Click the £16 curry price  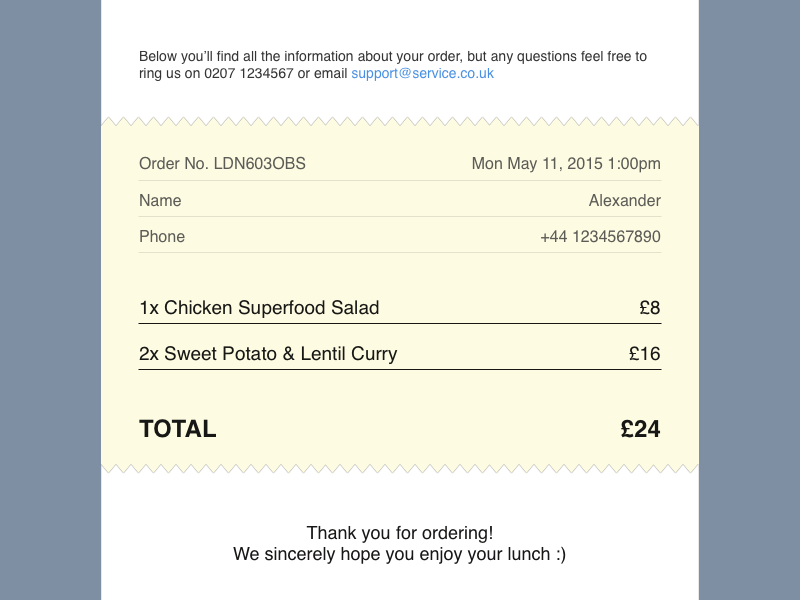point(645,354)
